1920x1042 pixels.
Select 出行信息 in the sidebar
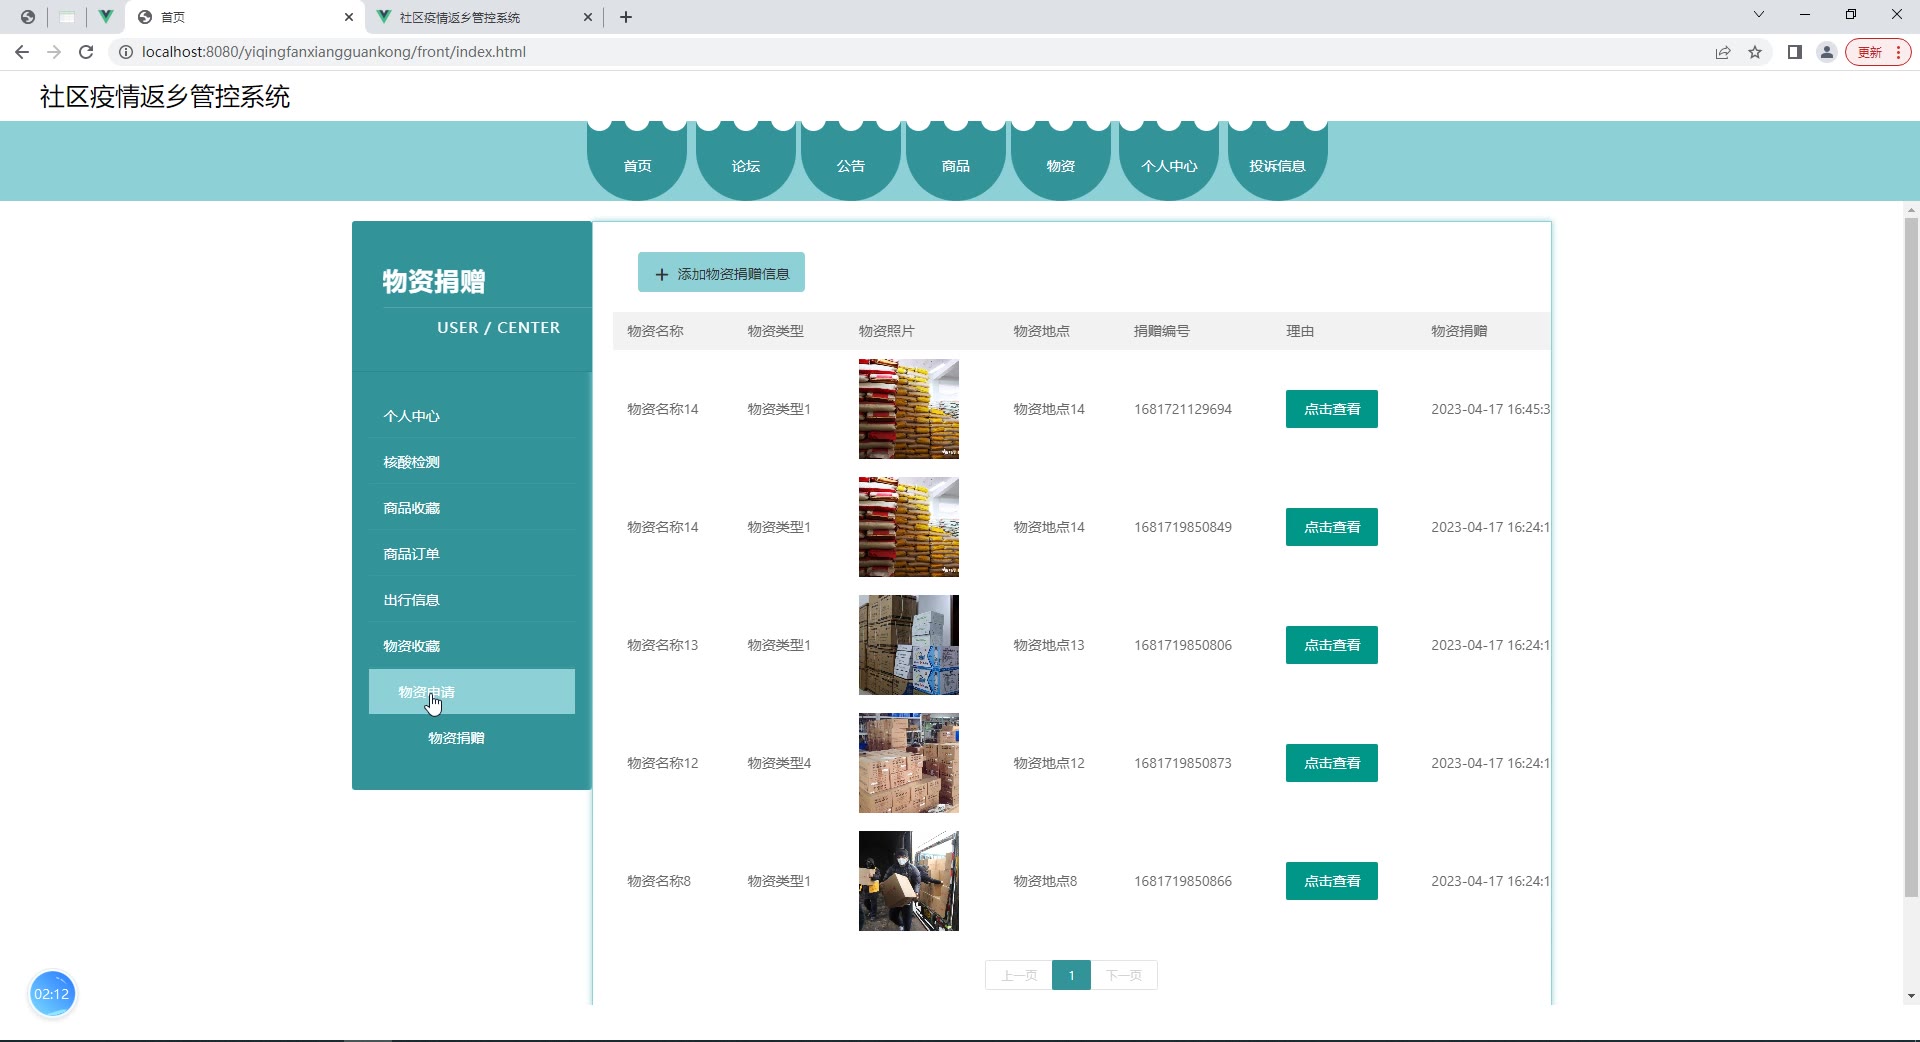pos(472,600)
